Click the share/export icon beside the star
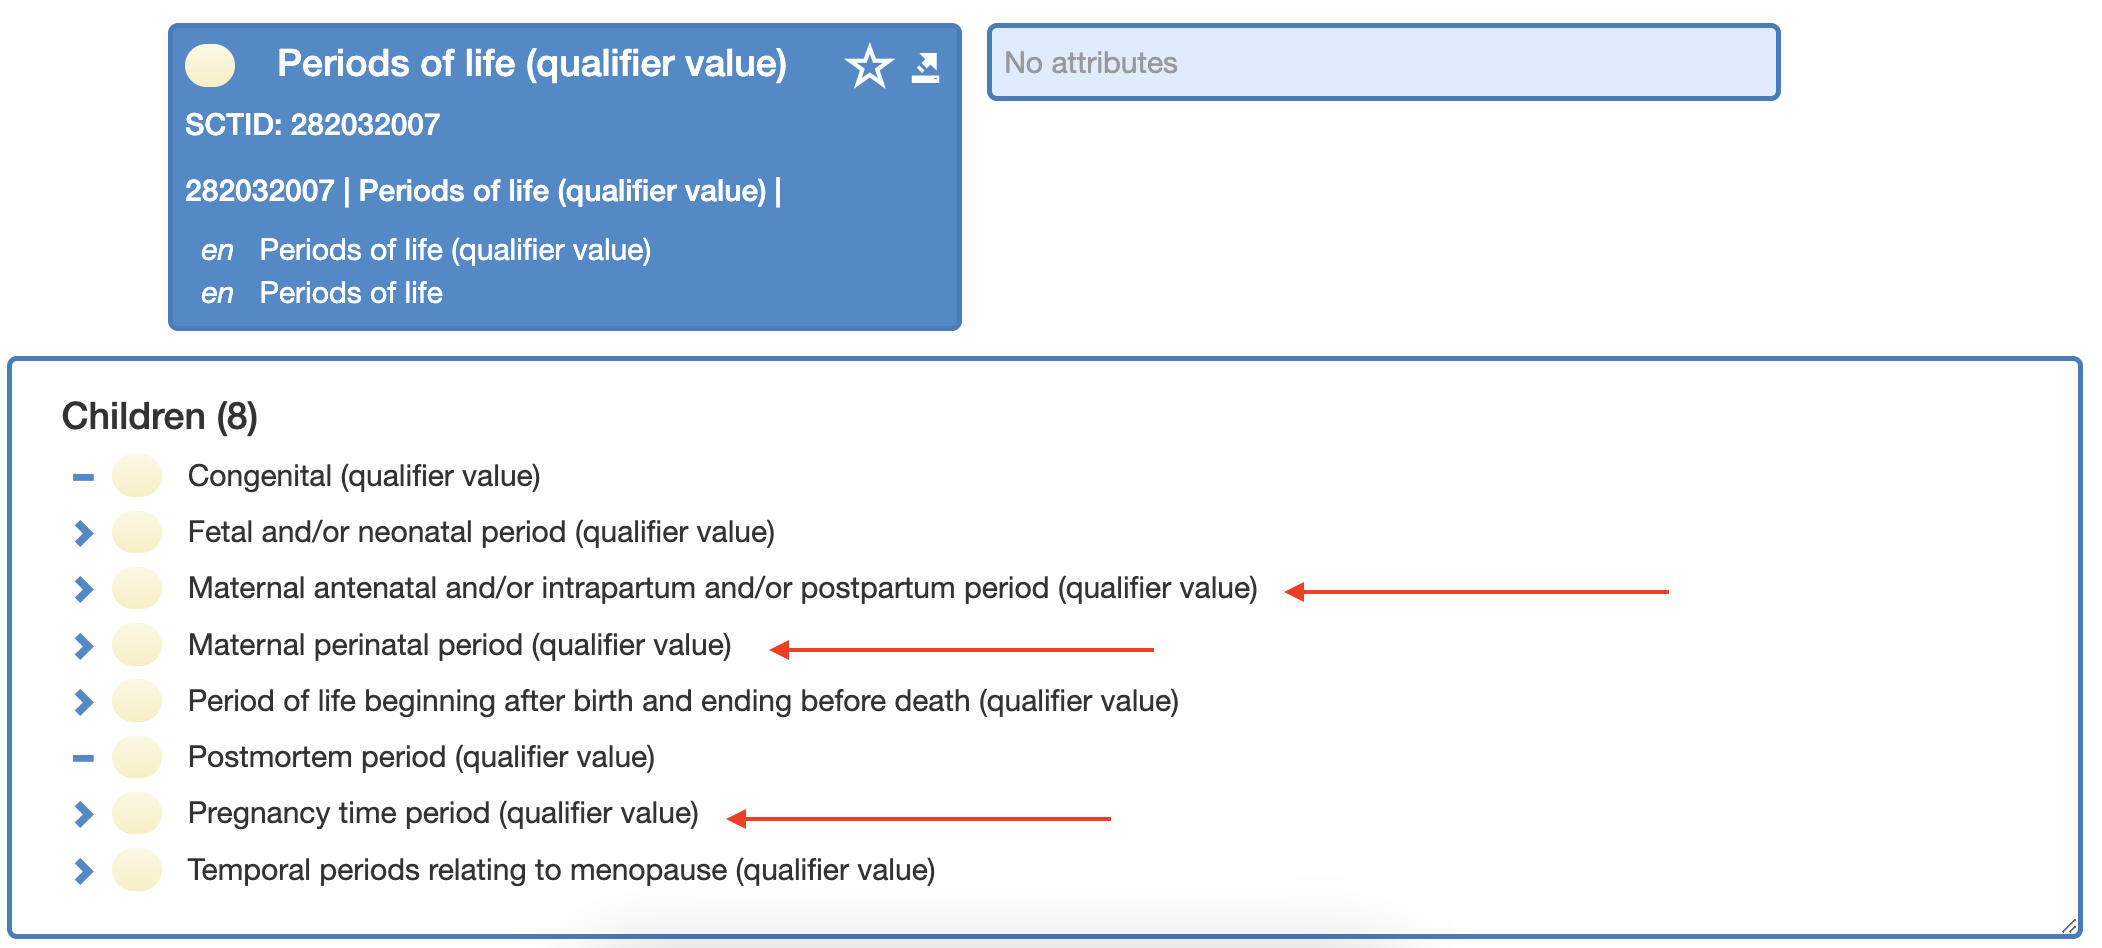This screenshot has height=948, width=2102. point(926,67)
